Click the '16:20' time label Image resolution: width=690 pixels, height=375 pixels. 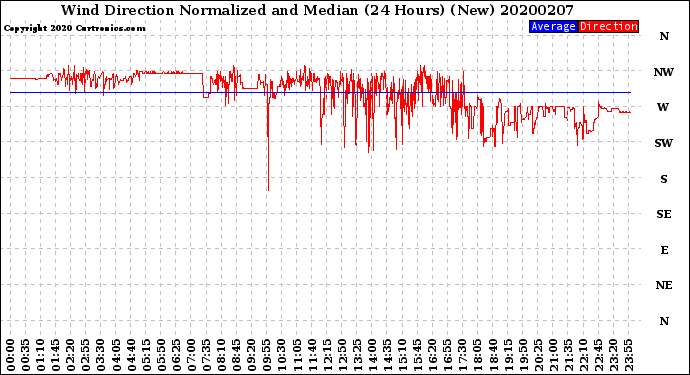tap(433, 355)
